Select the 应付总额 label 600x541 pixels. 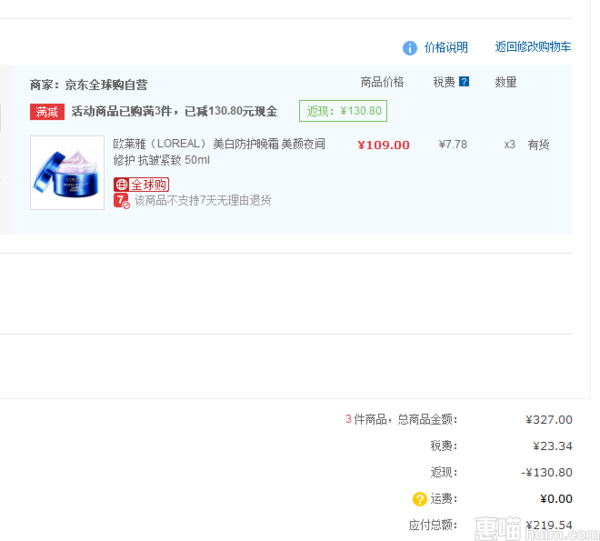coord(433,525)
